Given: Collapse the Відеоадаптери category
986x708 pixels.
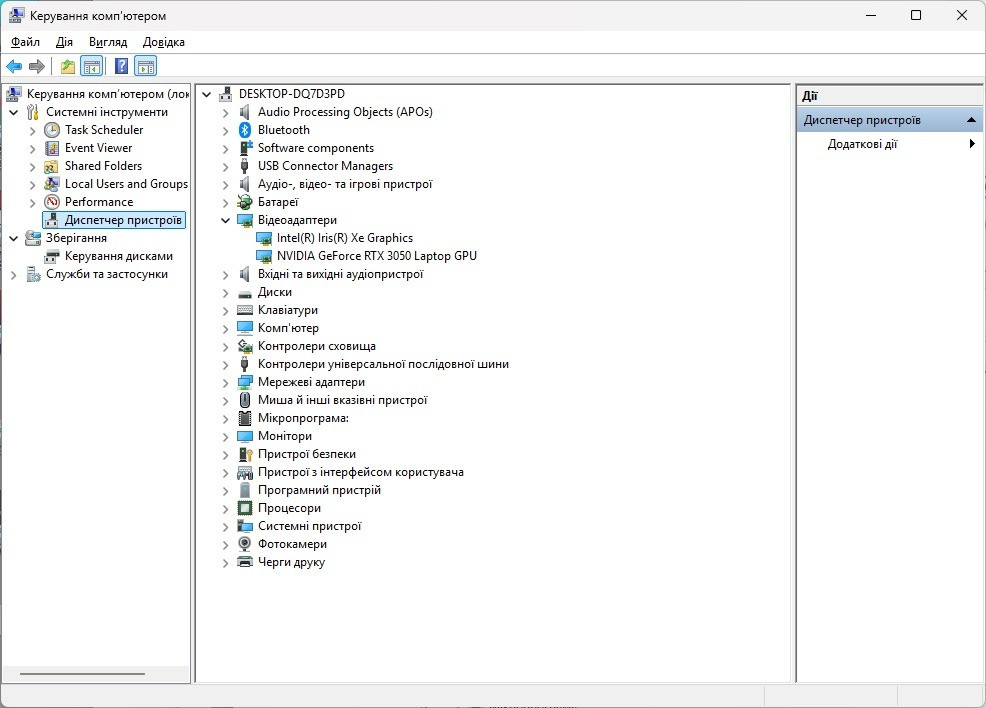Looking at the screenshot, I should (226, 220).
